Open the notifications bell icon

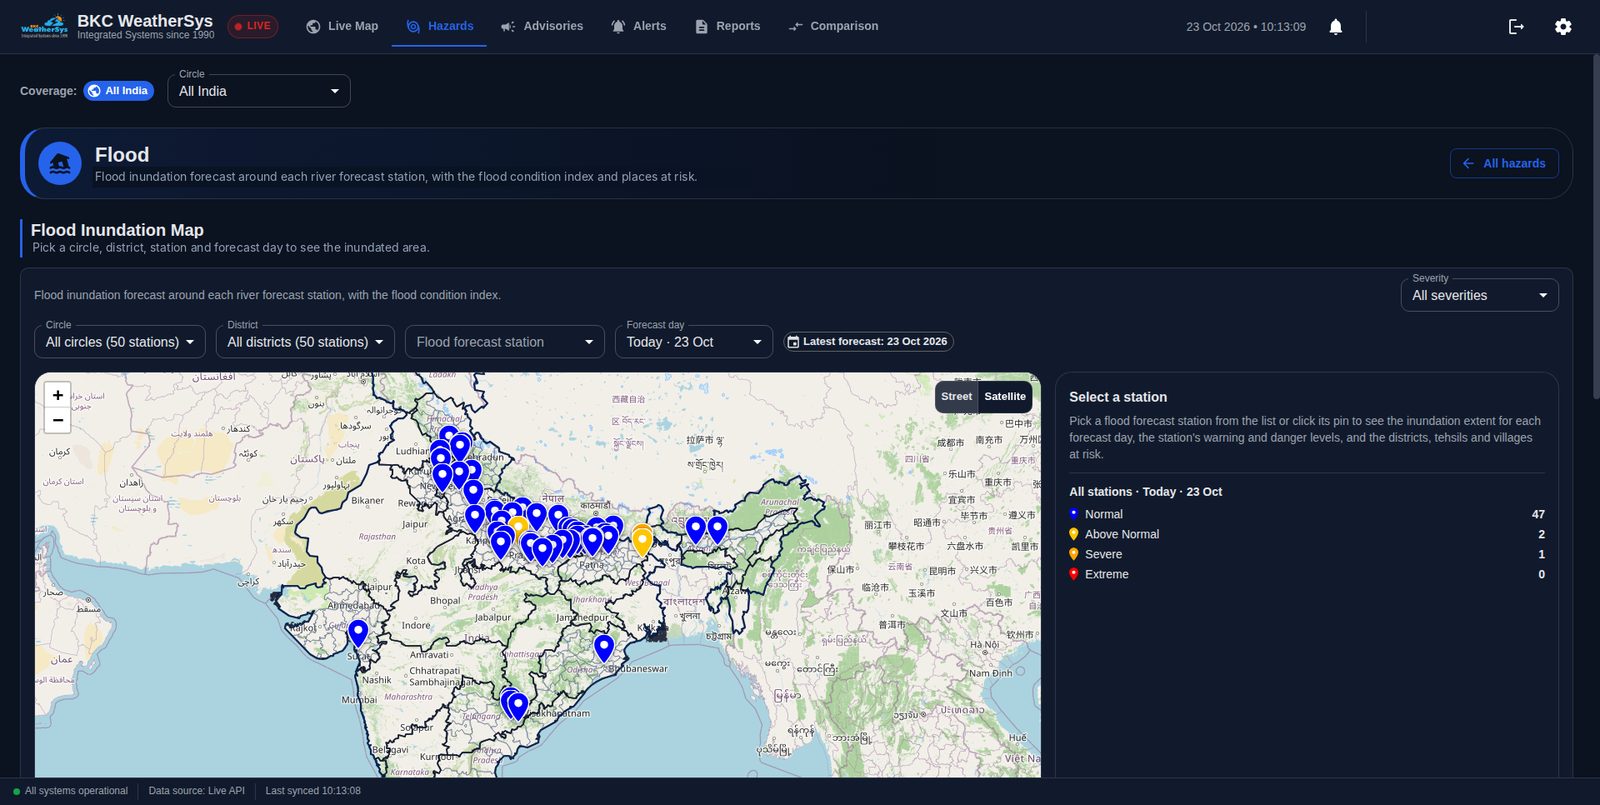click(1335, 27)
